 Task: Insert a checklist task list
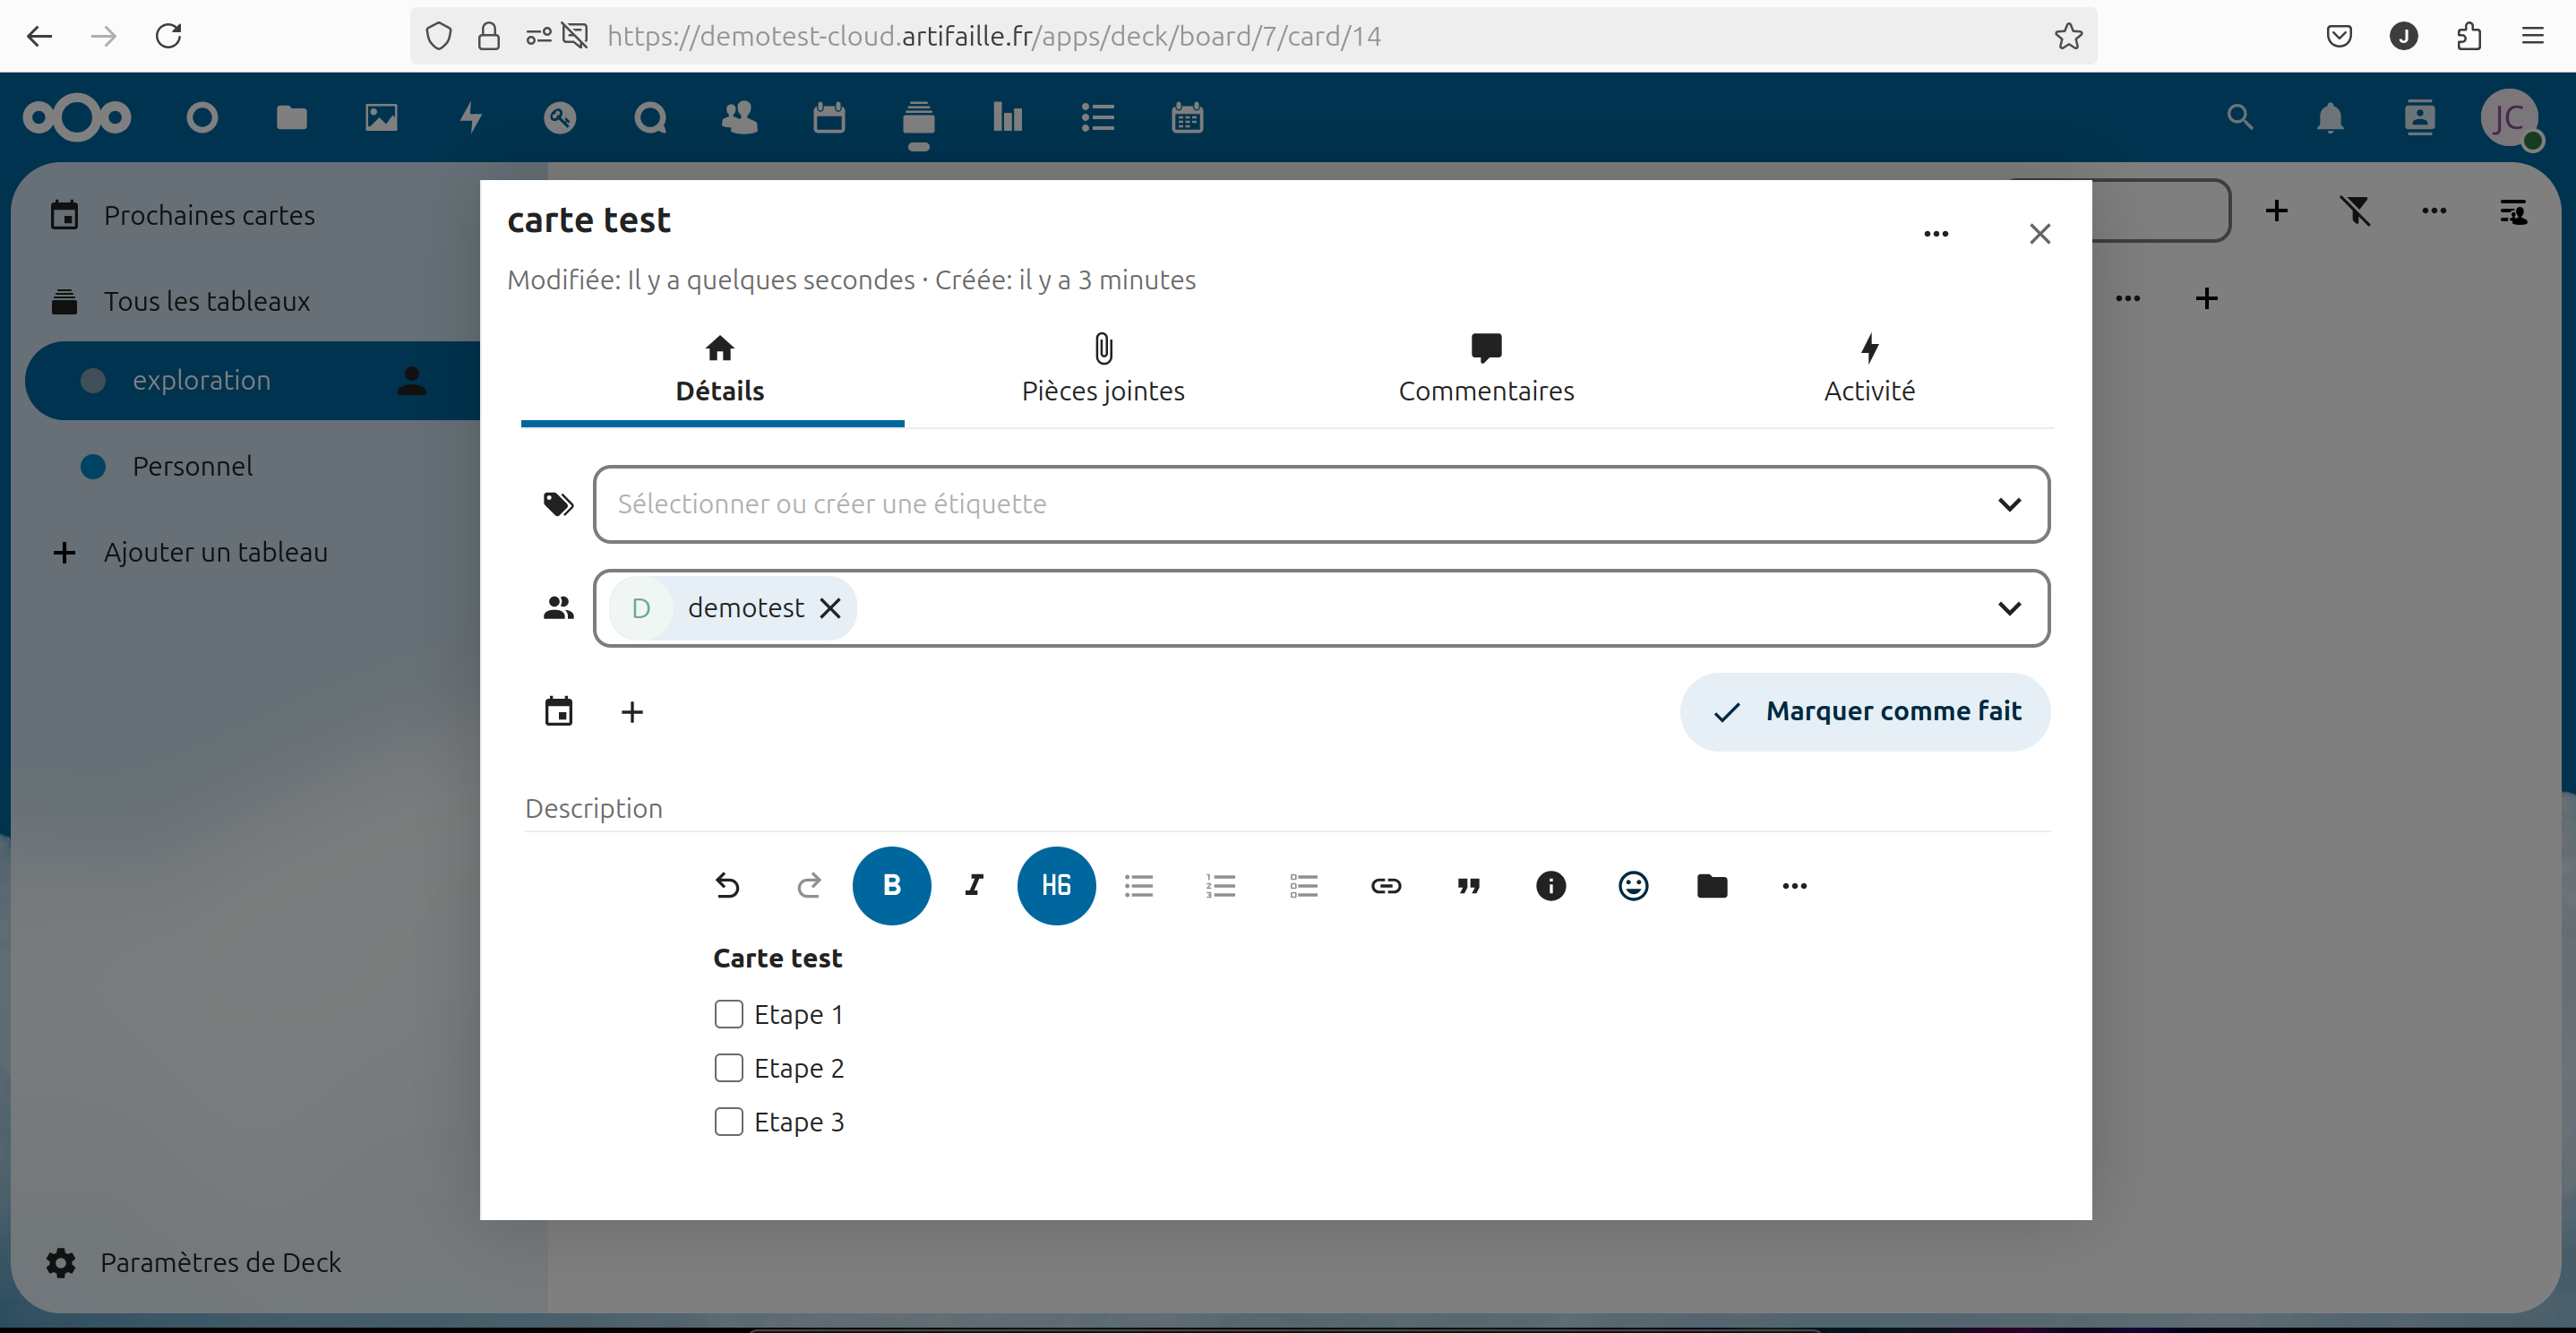pos(1304,885)
